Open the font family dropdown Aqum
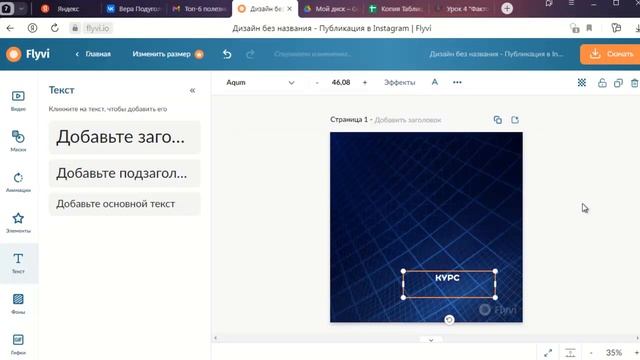Screen dimensions: 640x360 pyautogui.click(x=260, y=82)
